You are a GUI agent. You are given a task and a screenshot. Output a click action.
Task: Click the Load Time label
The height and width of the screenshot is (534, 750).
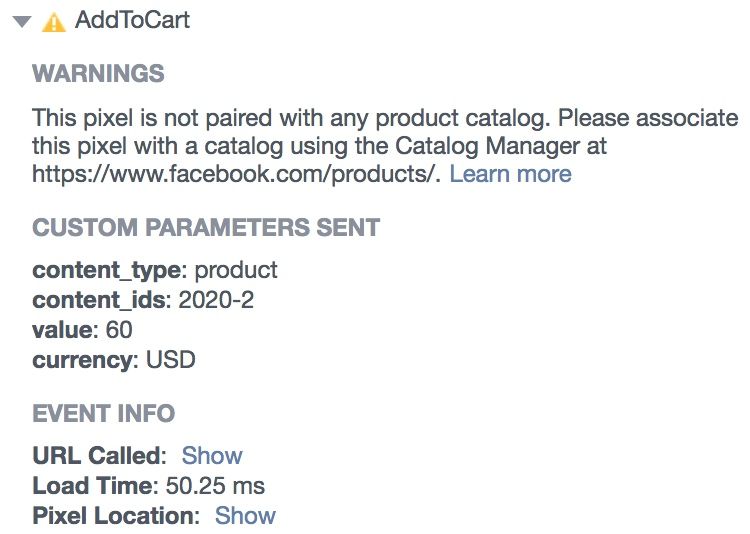pyautogui.click(x=95, y=486)
